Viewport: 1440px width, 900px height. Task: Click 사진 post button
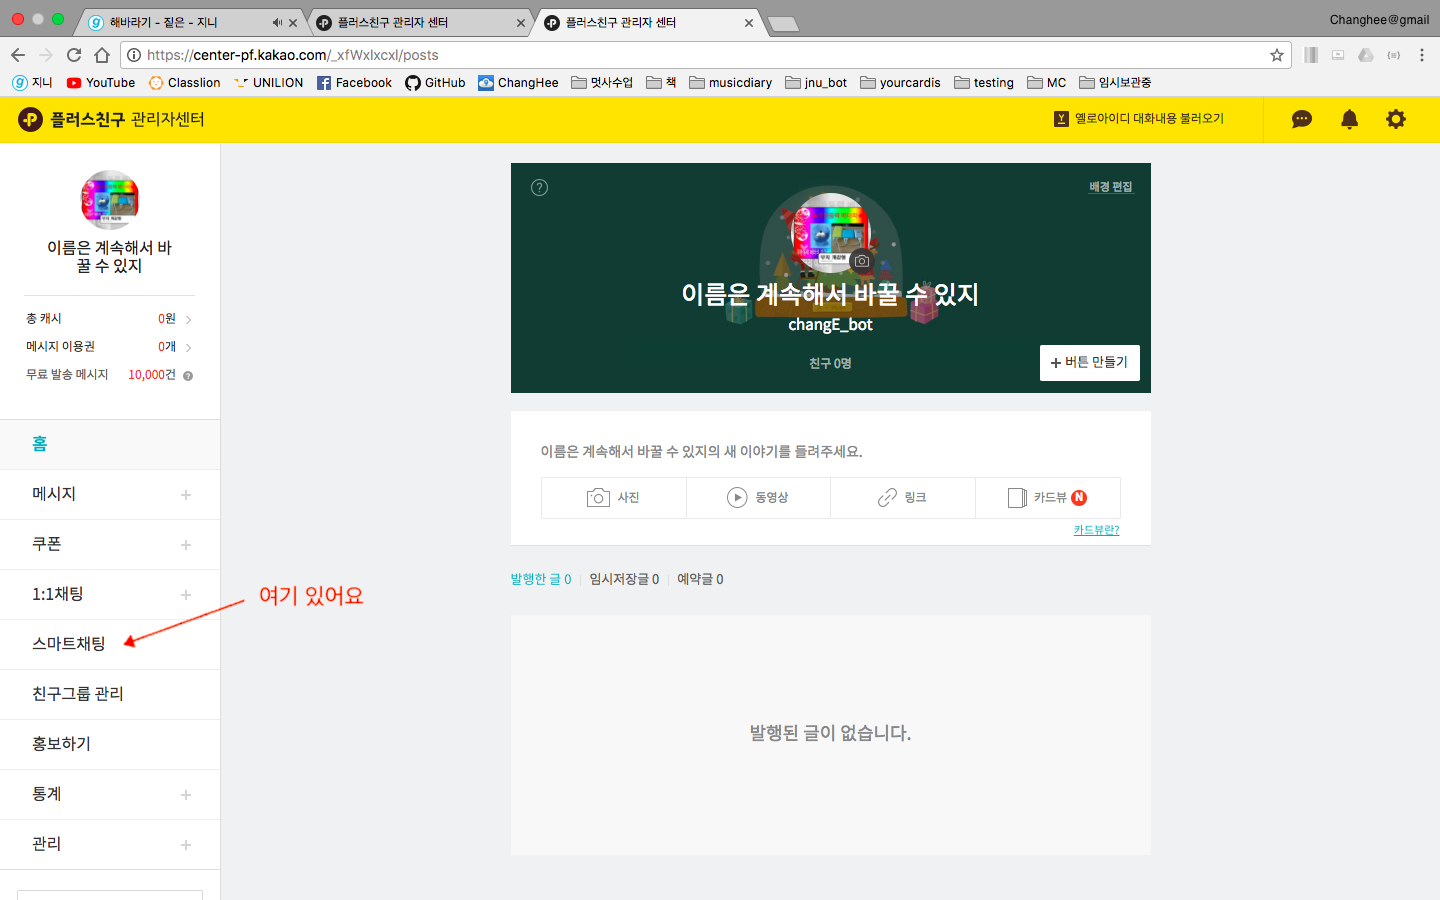614,498
